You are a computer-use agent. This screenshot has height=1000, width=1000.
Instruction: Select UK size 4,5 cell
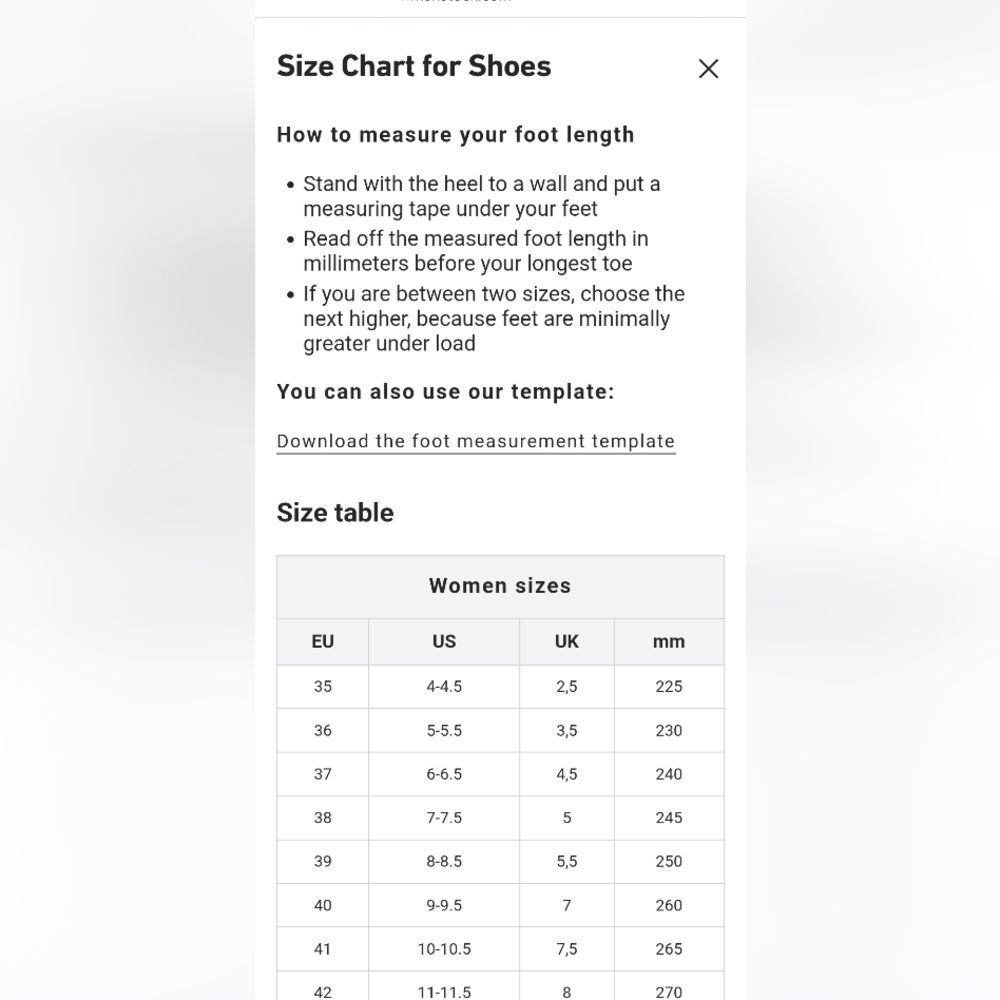click(567, 774)
